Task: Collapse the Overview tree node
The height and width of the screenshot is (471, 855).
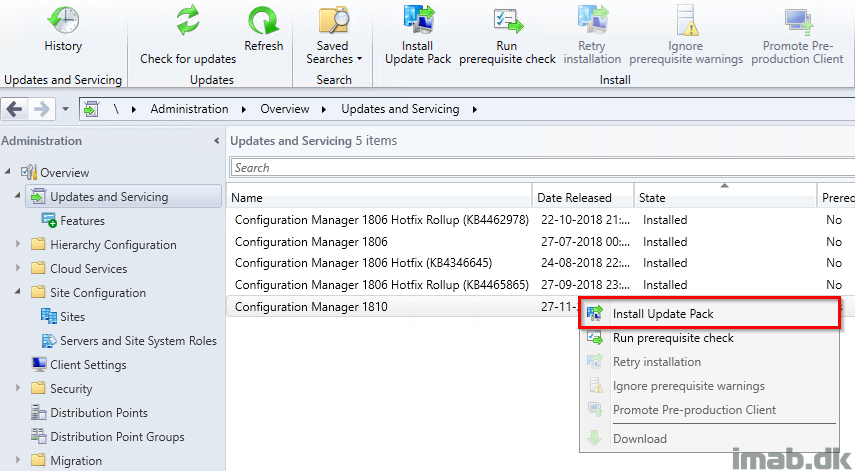Action: point(8,172)
